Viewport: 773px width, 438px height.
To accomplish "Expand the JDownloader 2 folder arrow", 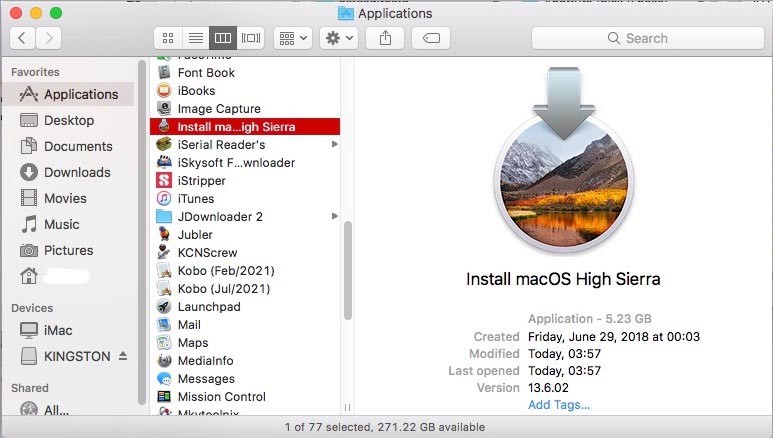I will pyautogui.click(x=334, y=217).
